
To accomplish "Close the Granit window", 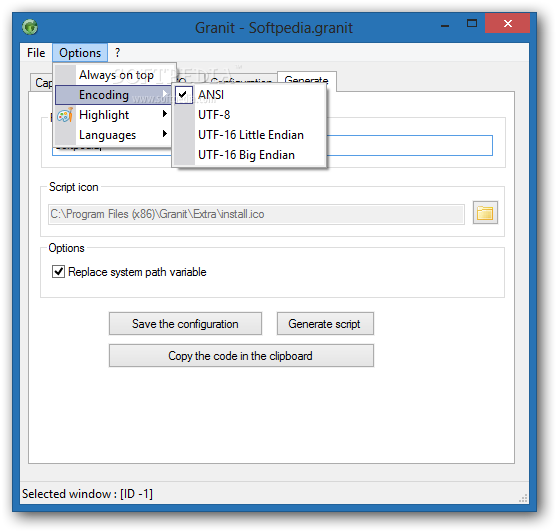I will click(x=508, y=23).
